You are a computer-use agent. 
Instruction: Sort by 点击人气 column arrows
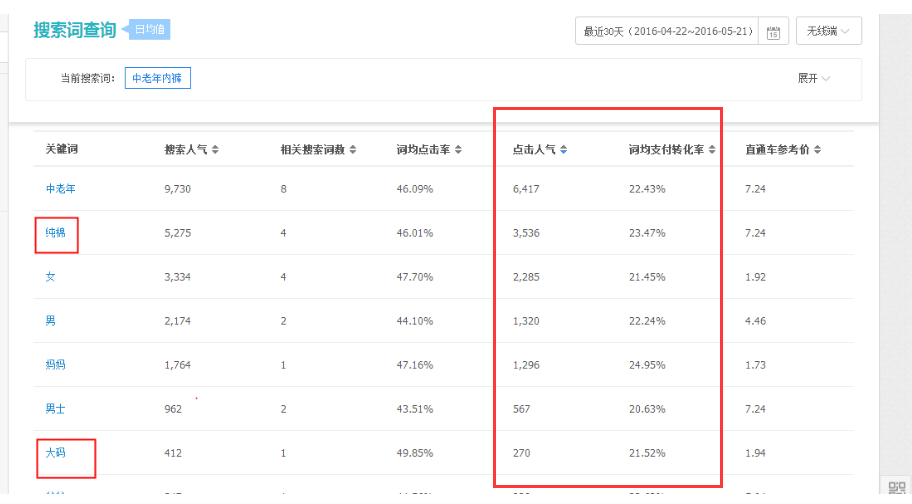coord(564,149)
